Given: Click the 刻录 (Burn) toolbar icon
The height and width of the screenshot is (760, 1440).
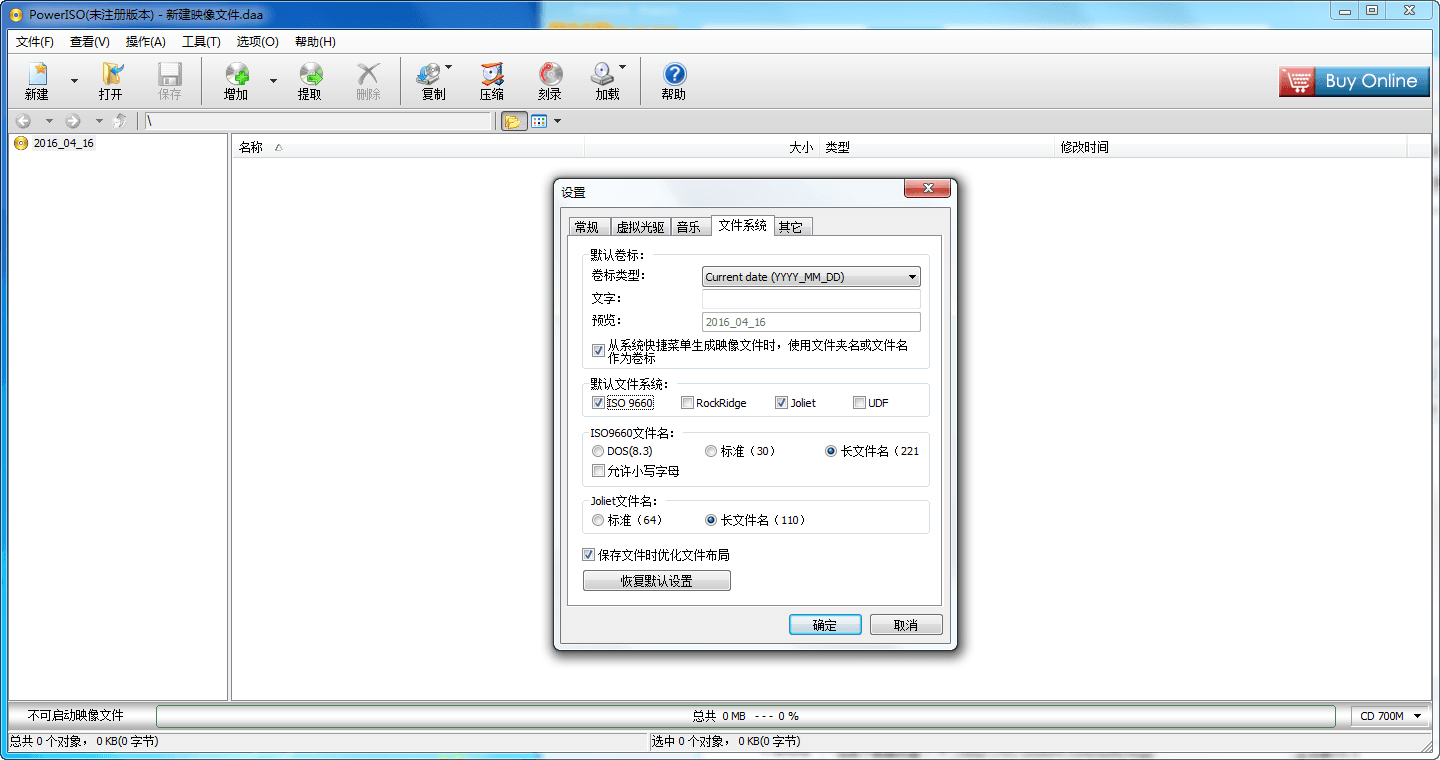Looking at the screenshot, I should tap(550, 81).
